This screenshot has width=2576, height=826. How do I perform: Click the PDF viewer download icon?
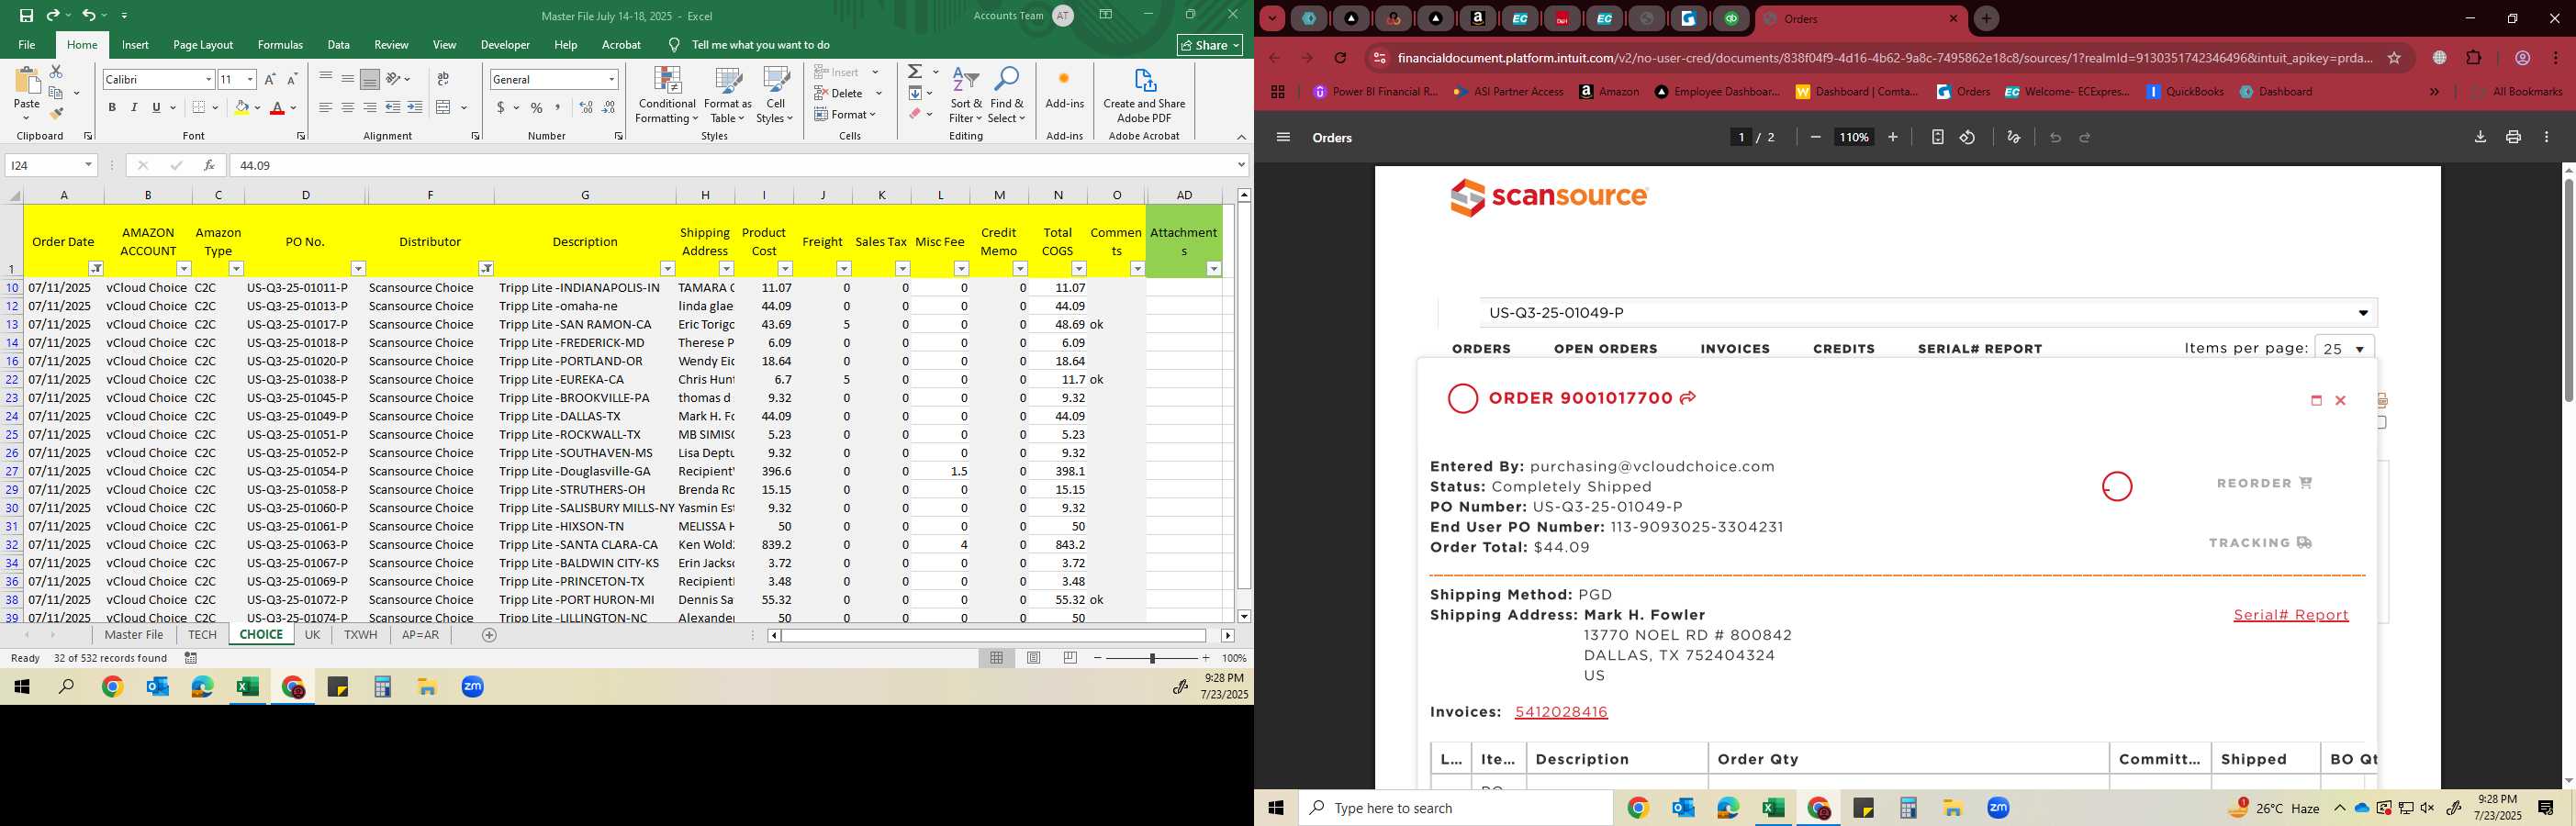pyautogui.click(x=2480, y=137)
